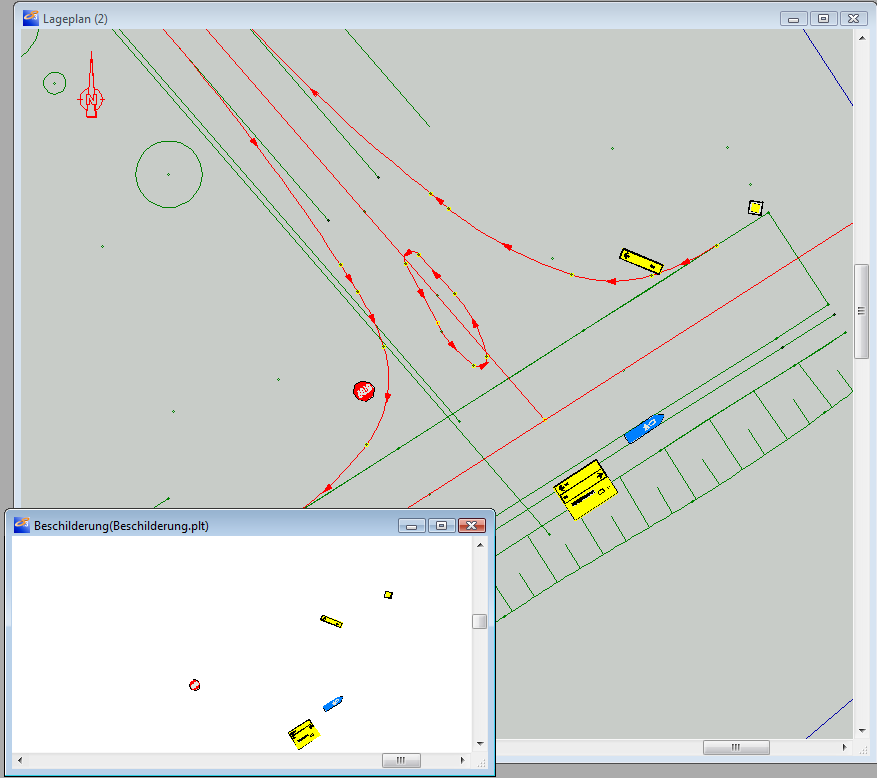Click the Lageplan vertical scrollbar thumb
The height and width of the screenshot is (778, 877).
861,311
